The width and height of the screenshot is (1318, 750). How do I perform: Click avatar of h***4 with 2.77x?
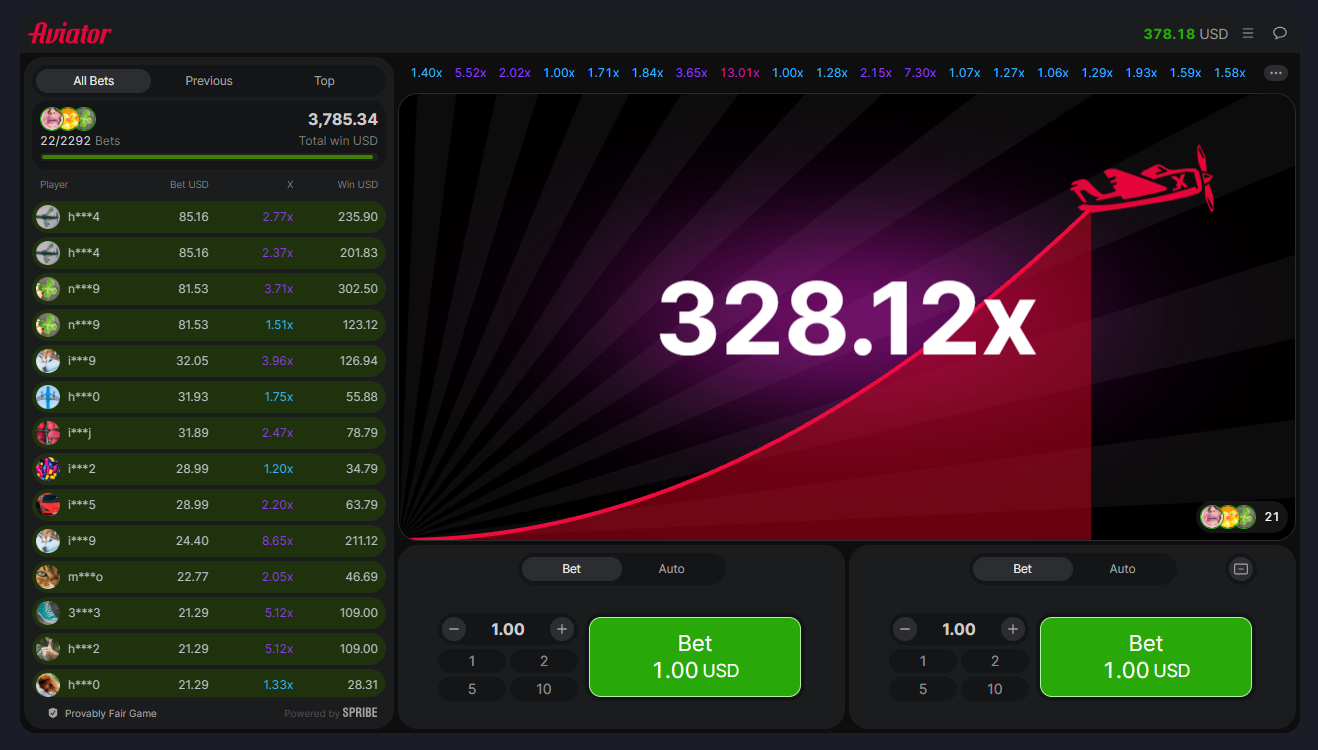click(47, 217)
